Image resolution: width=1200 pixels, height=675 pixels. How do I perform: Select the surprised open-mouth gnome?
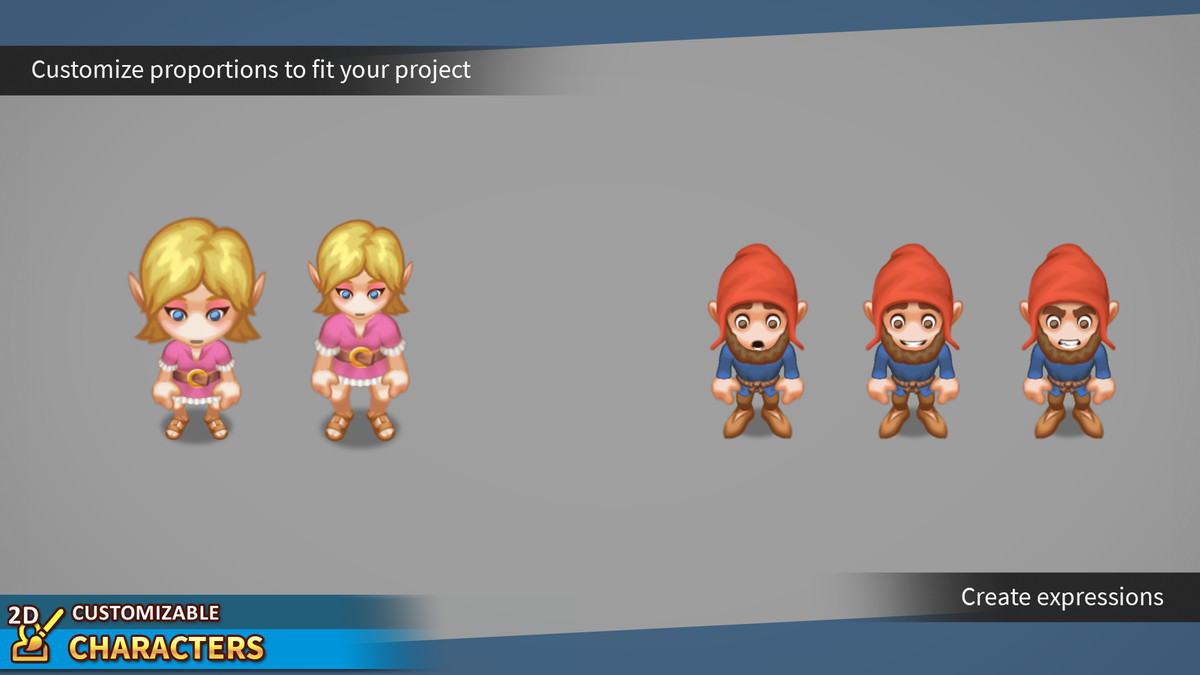[x=758, y=342]
